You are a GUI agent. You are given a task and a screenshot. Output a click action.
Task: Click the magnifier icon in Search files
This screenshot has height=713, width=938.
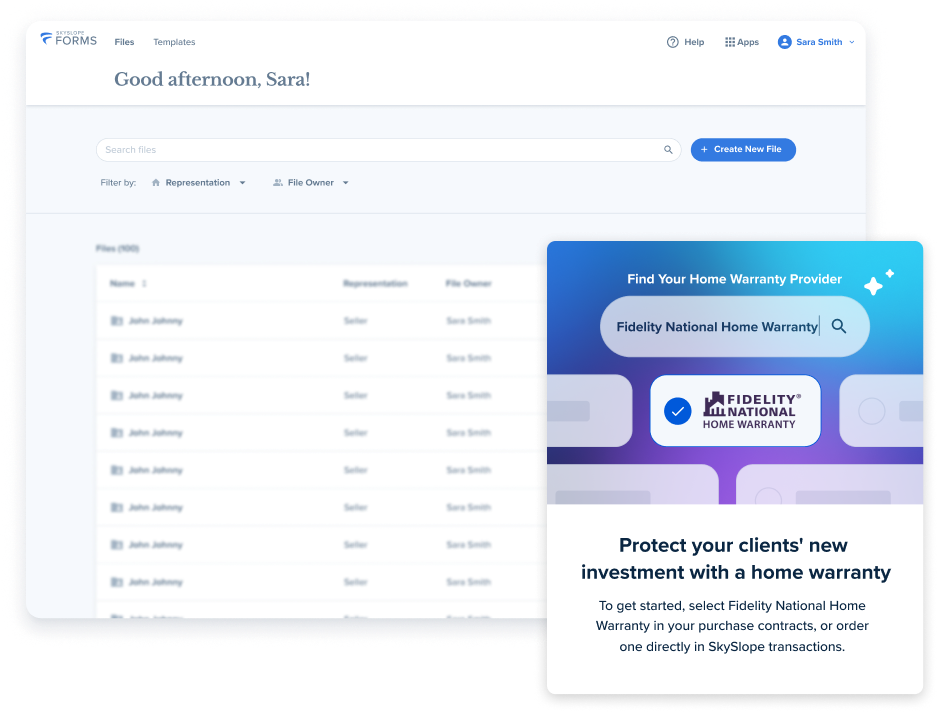point(668,150)
